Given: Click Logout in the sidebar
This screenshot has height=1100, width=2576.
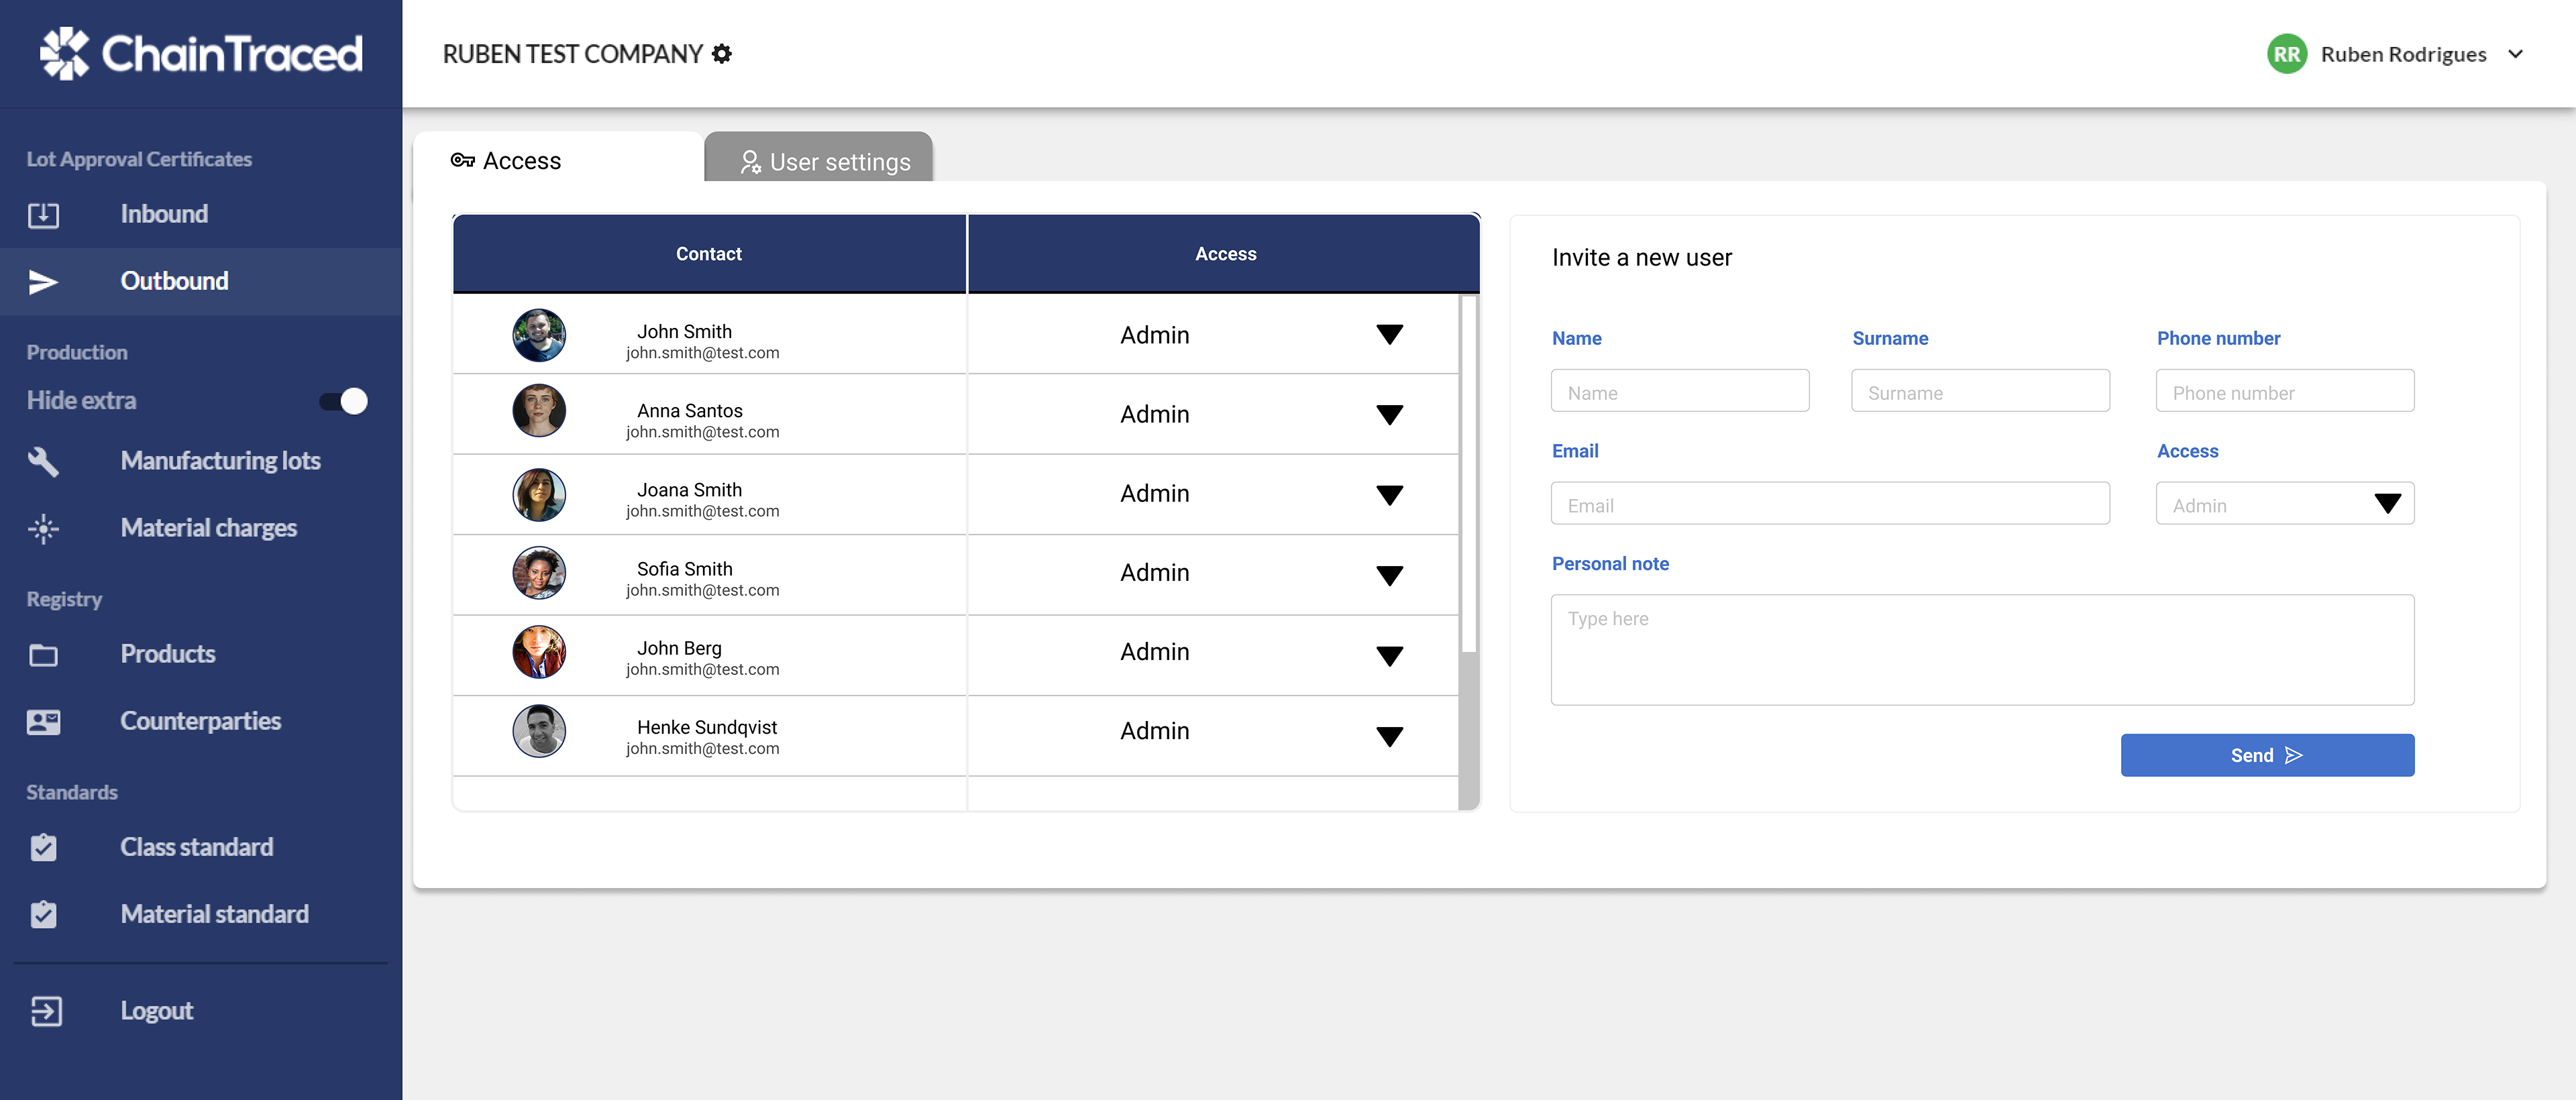Looking at the screenshot, I should 200,1011.
